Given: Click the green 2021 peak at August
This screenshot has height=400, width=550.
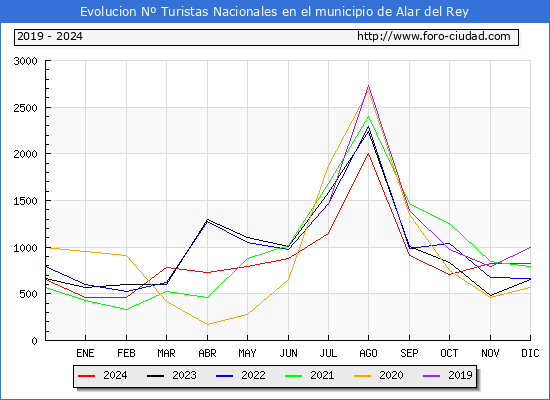Looking at the screenshot, I should pyautogui.click(x=368, y=116).
